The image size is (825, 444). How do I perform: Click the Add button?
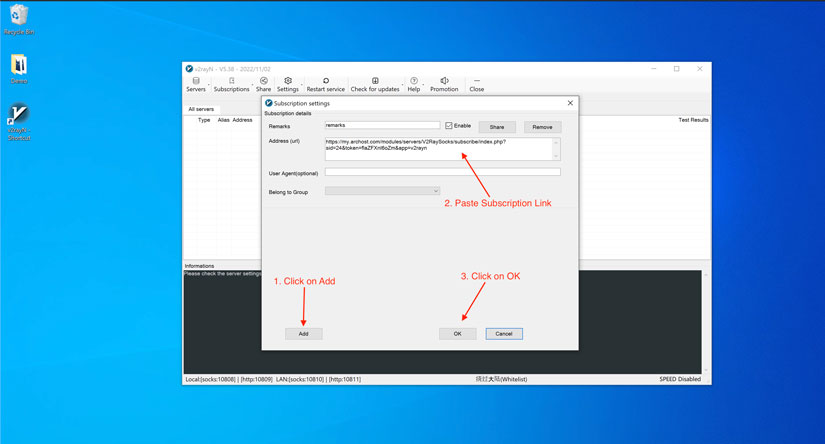[303, 334]
